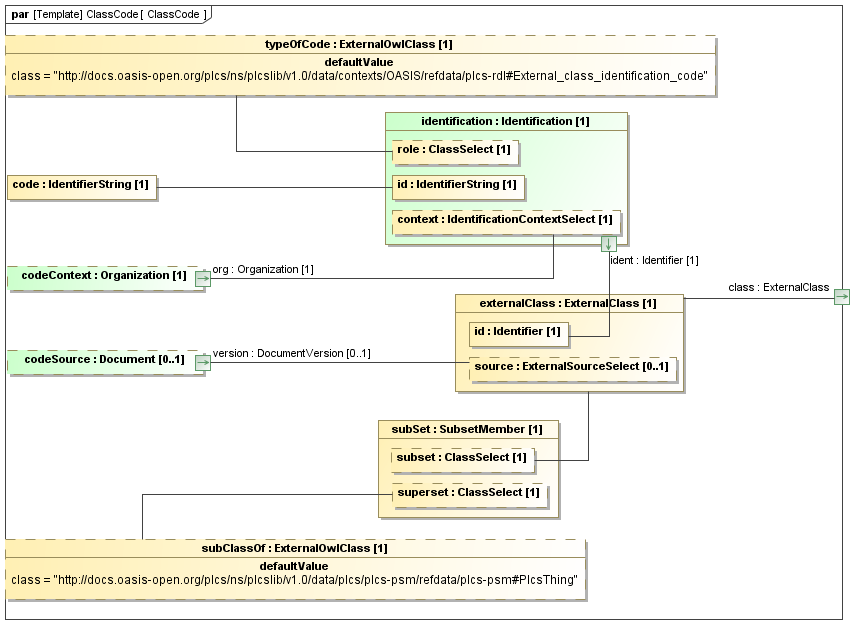
Task: Select the context : IdentificationContextSelect property
Action: pyautogui.click(x=505, y=220)
